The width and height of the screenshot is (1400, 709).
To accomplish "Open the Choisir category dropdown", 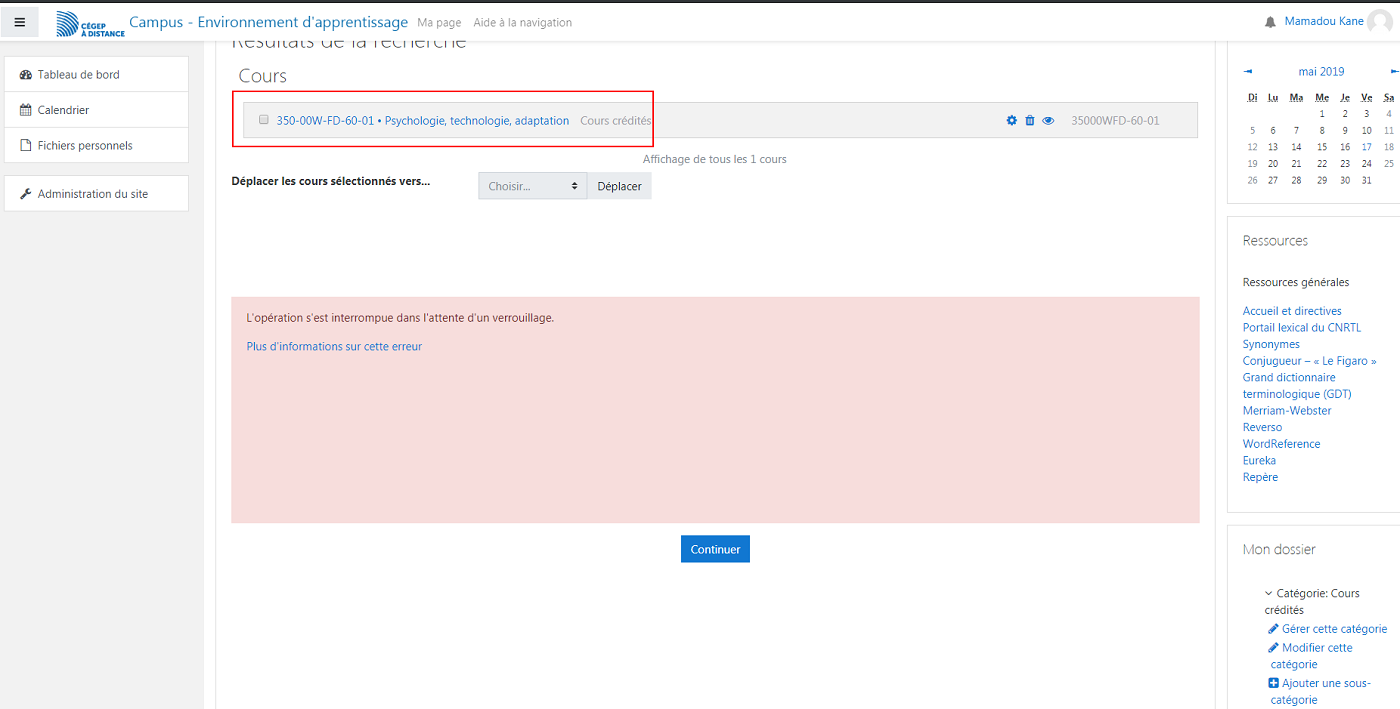I will (532, 186).
